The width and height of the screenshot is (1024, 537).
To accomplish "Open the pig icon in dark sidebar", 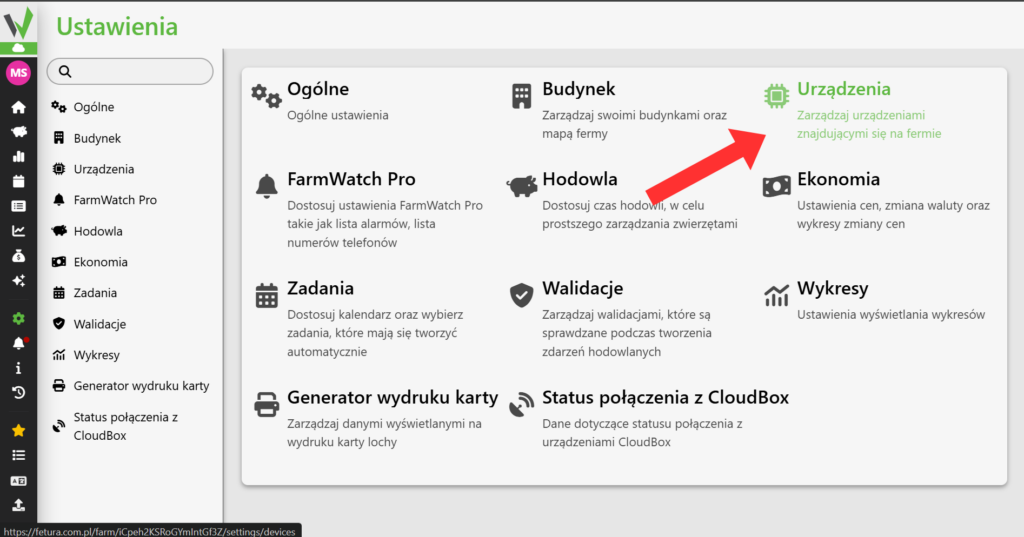I will (18, 132).
